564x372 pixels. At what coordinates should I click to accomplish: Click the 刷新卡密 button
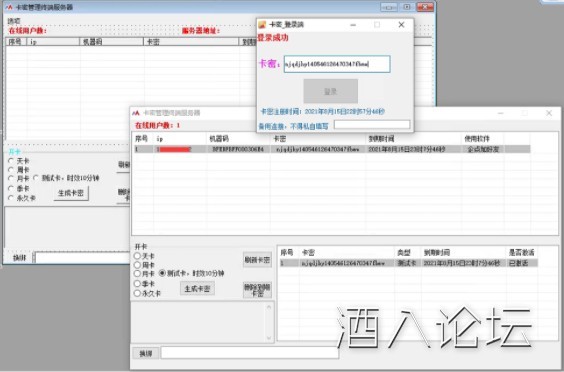257,260
